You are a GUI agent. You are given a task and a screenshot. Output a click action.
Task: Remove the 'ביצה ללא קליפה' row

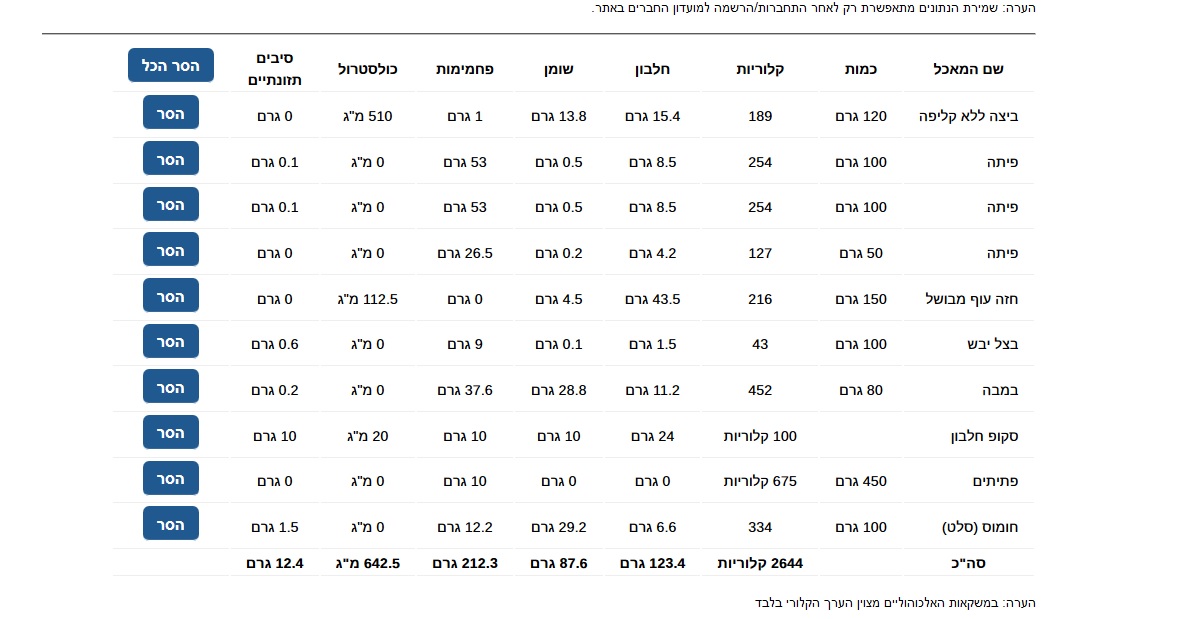point(170,113)
